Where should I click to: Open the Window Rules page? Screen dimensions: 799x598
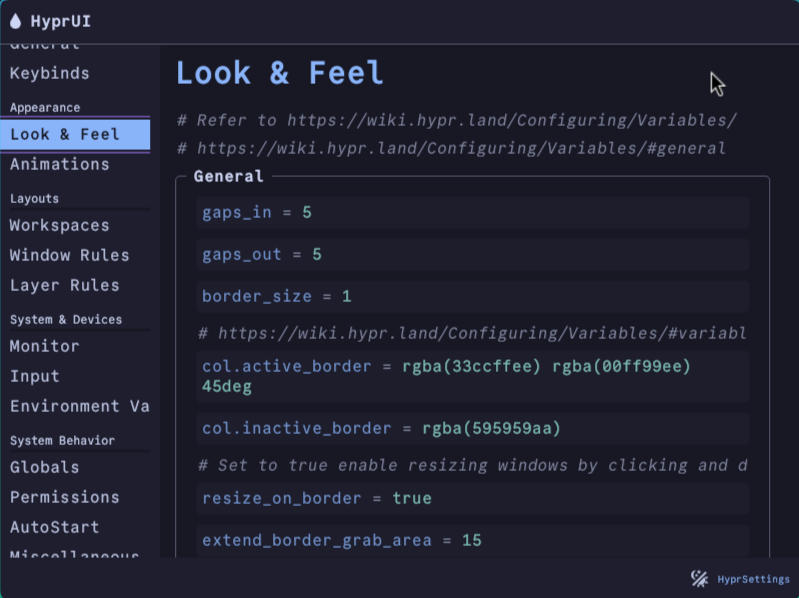(69, 255)
